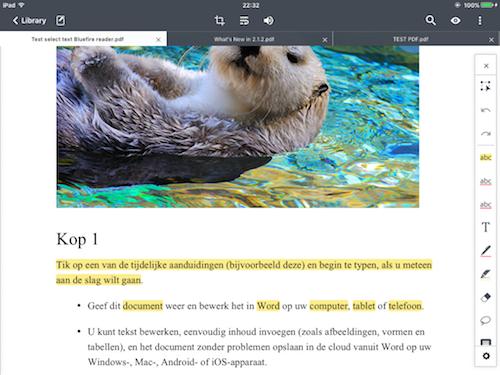The image size is (500, 375).
Task: Select the eraser tool
Action: [x=486, y=297]
